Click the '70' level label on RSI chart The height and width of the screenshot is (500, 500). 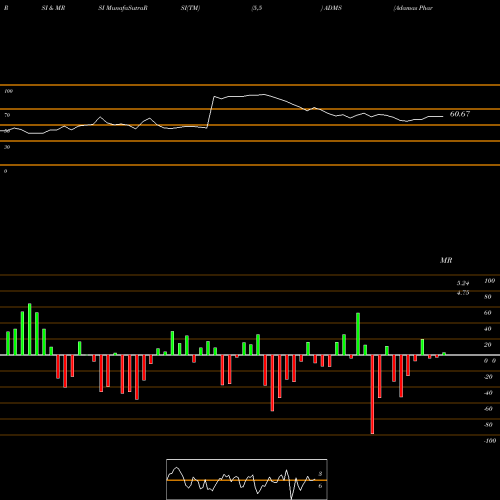pyautogui.click(x=7, y=115)
